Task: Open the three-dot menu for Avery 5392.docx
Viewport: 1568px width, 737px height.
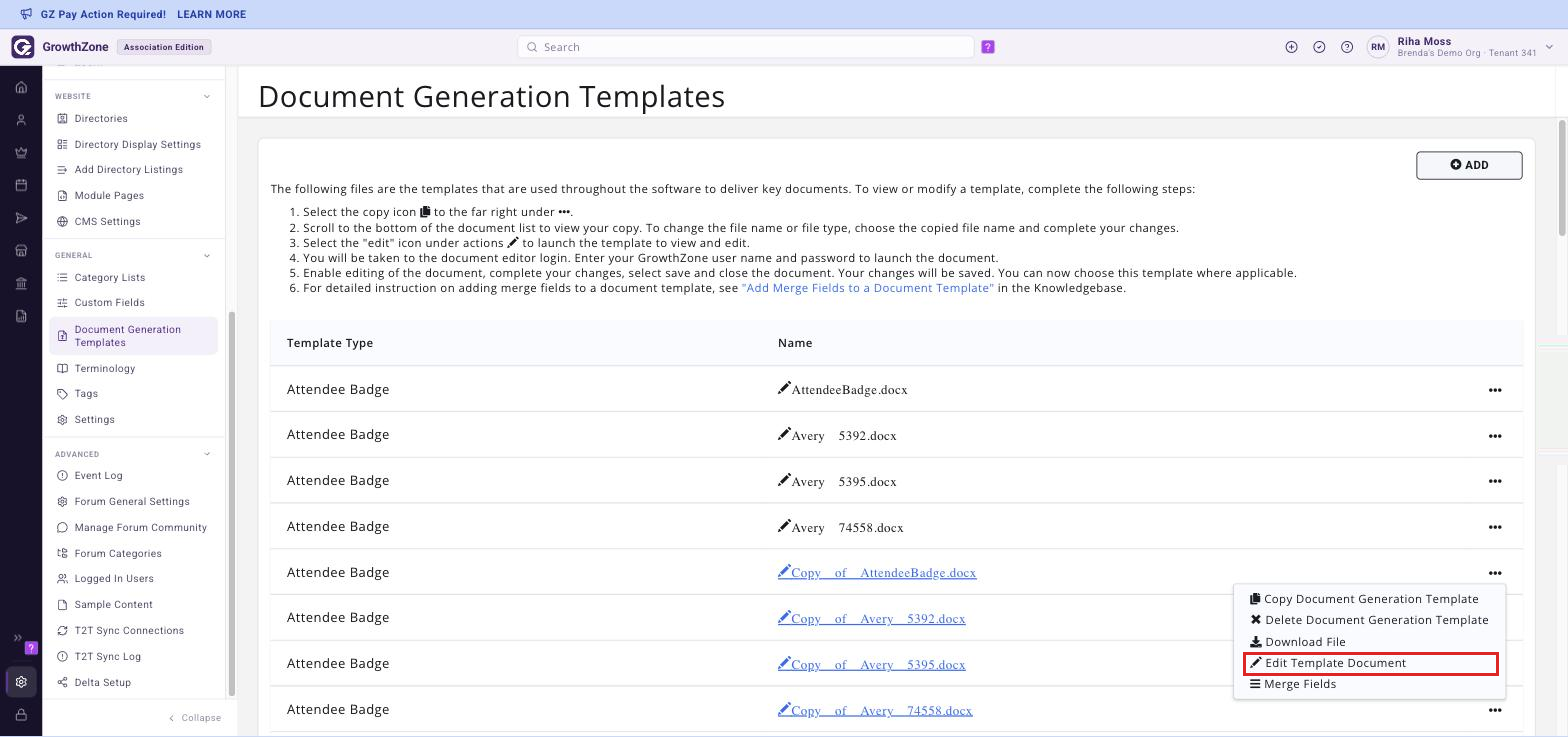Action: (1495, 436)
